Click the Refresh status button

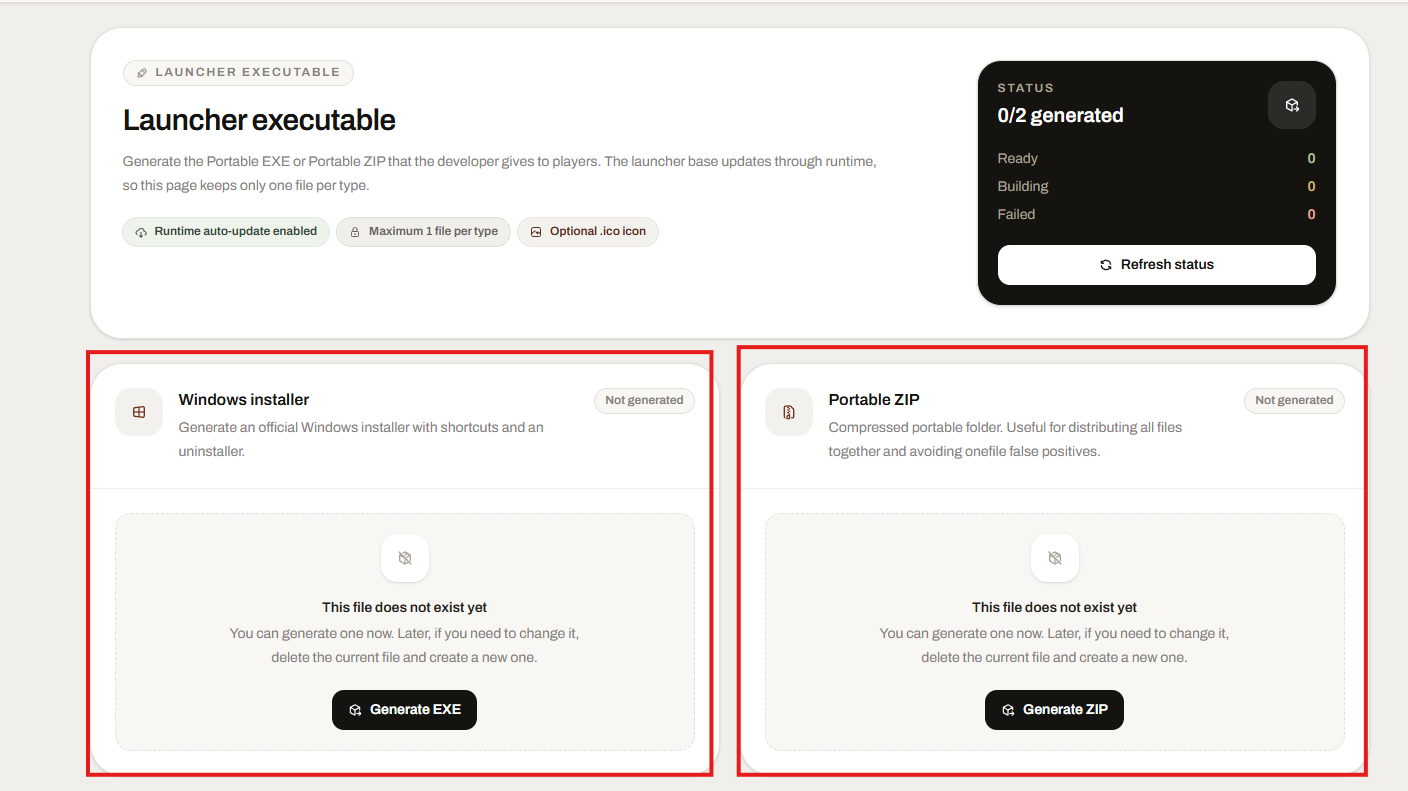click(x=1156, y=265)
